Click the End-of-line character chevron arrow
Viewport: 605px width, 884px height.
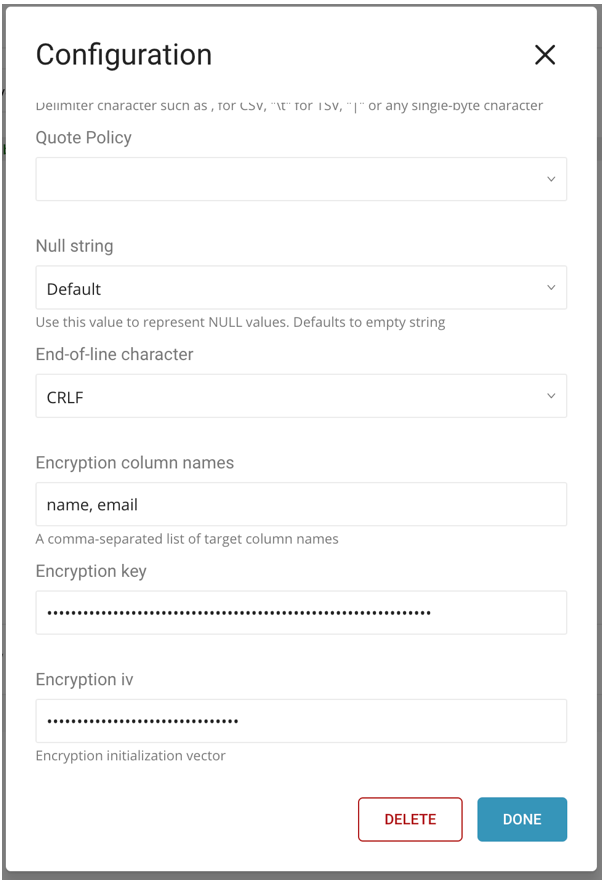tap(551, 397)
